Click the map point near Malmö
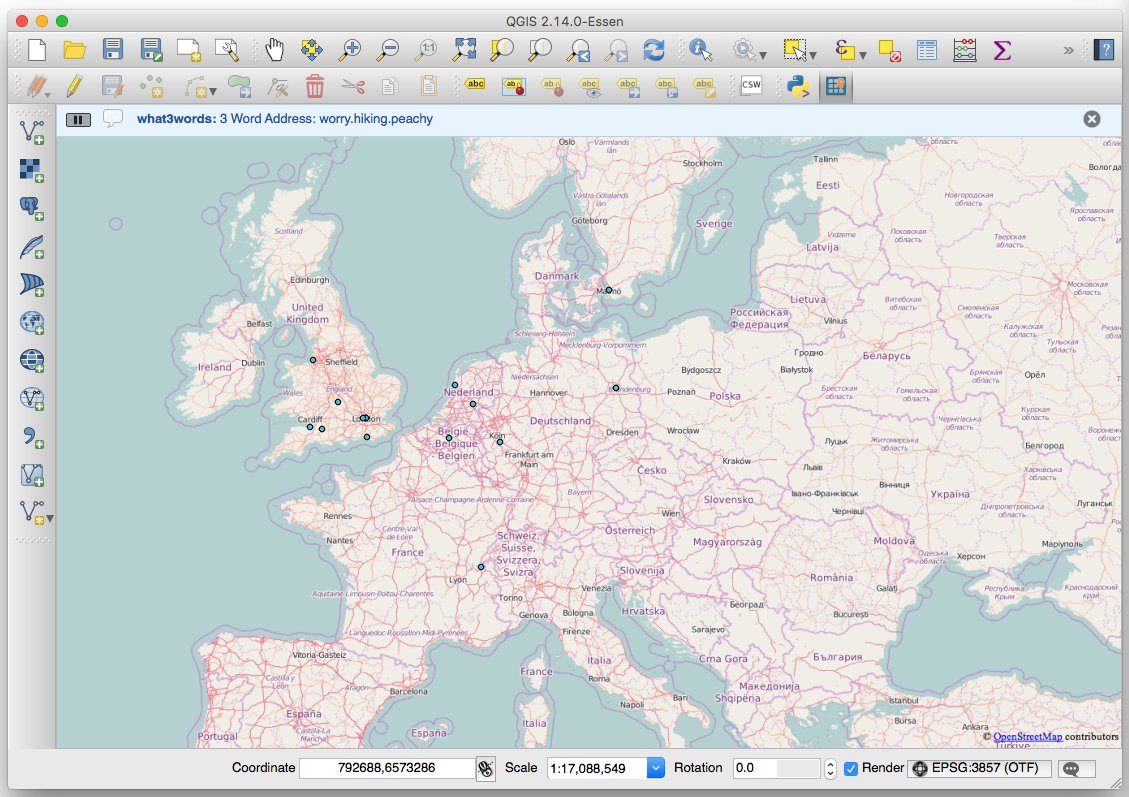This screenshot has width=1129, height=797. tap(608, 290)
